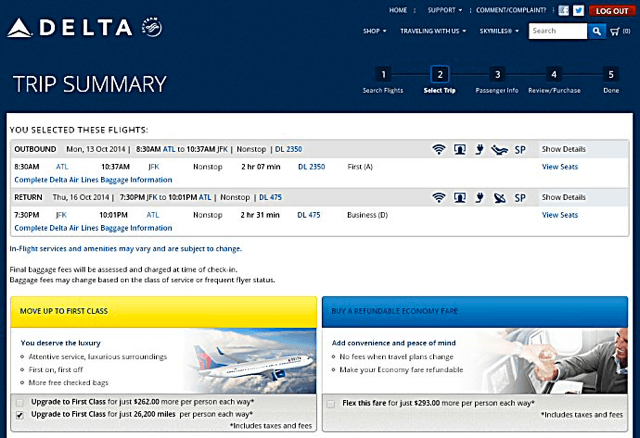Screen dimensions: 640x438
Task: Click the search magnifier button
Action: pyautogui.click(x=596, y=31)
